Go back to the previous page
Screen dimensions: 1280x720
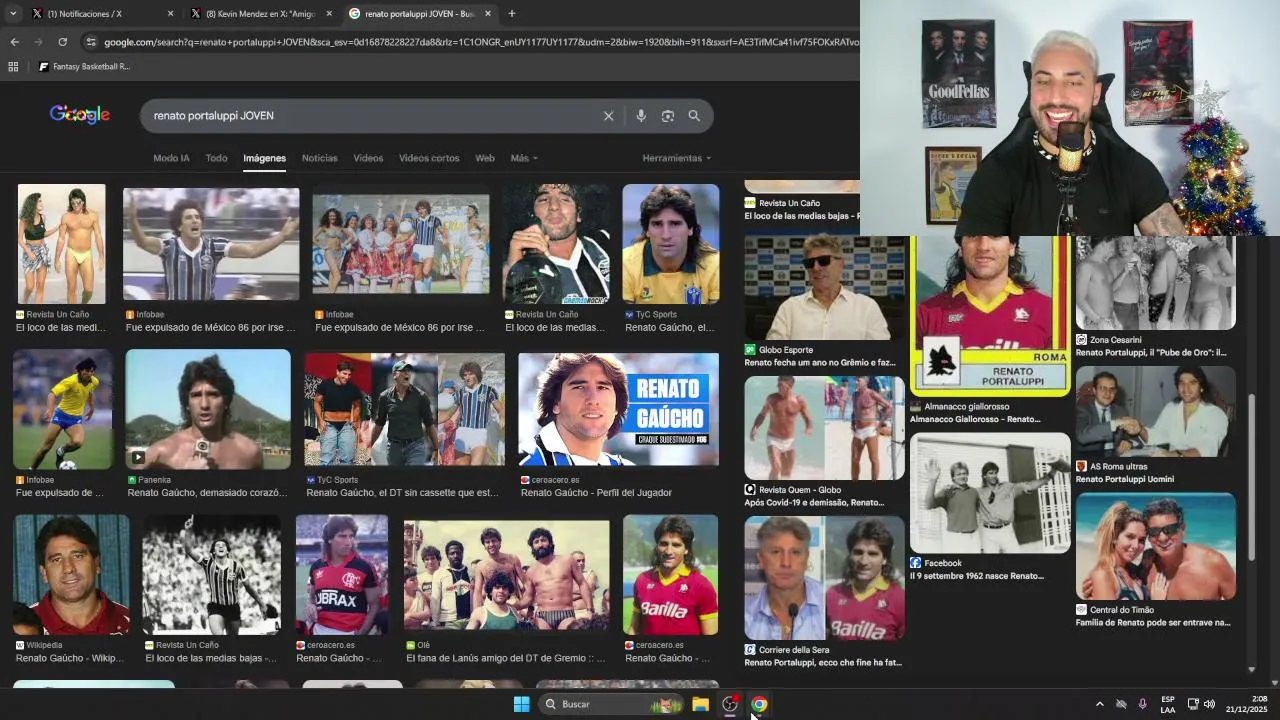[x=14, y=42]
